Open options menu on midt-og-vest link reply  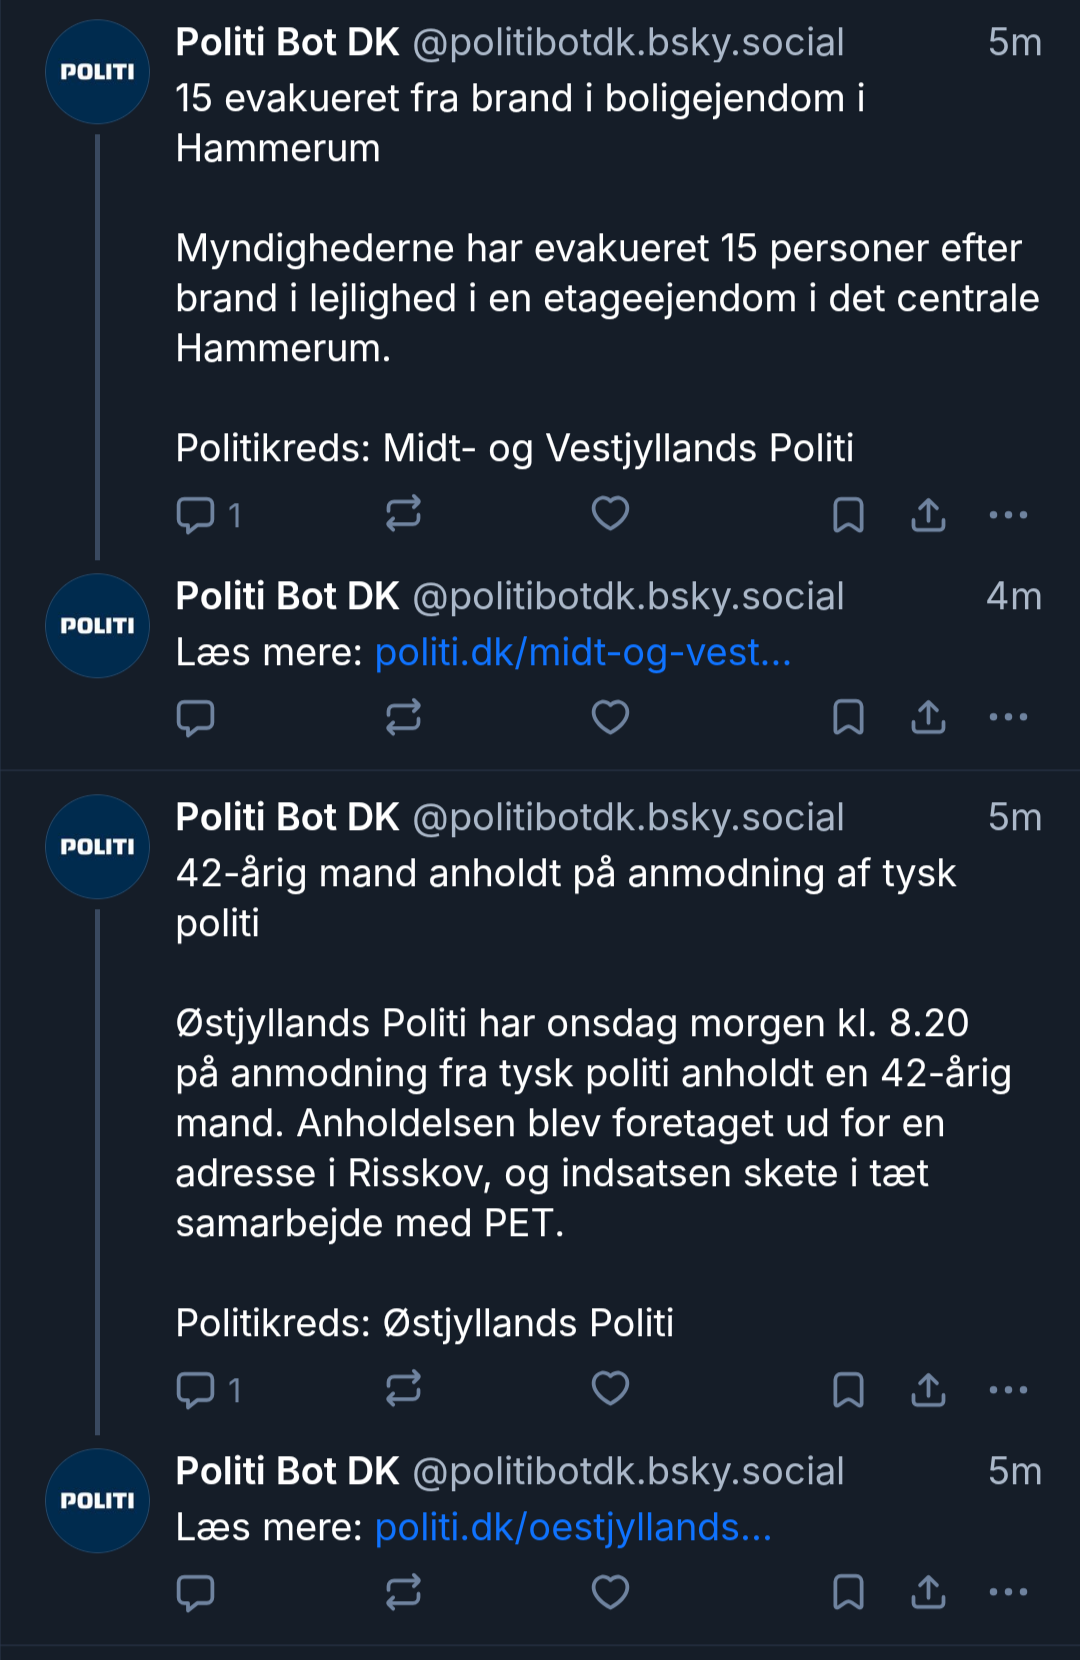tap(1008, 717)
